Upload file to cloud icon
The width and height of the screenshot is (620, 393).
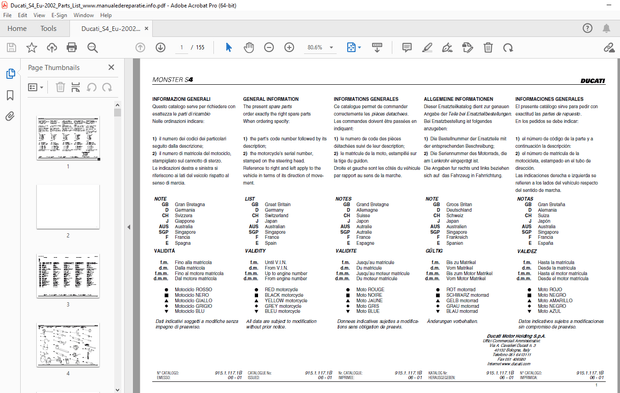tap(52, 48)
